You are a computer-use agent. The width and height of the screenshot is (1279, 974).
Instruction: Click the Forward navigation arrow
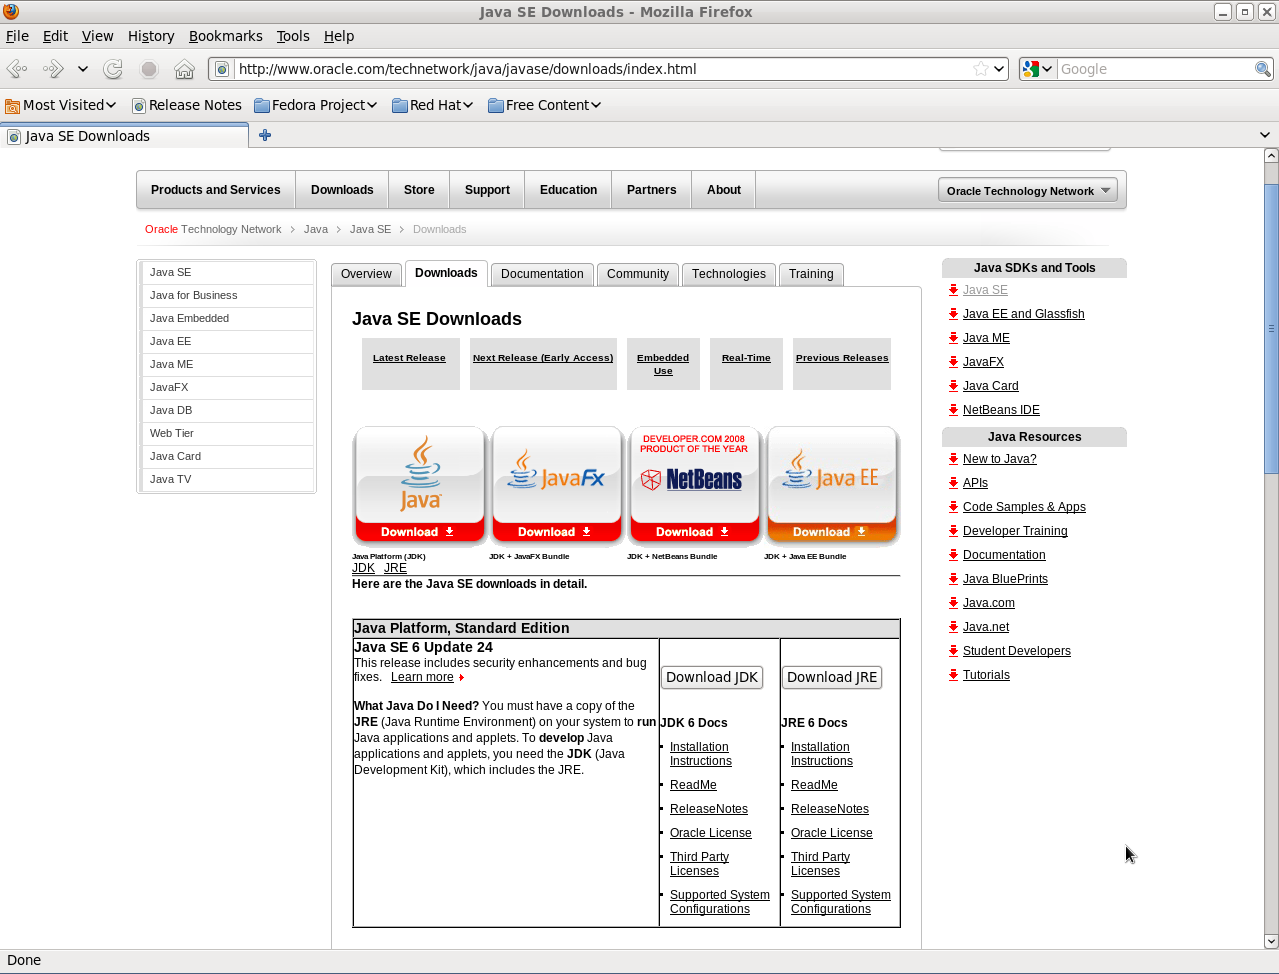pos(52,69)
